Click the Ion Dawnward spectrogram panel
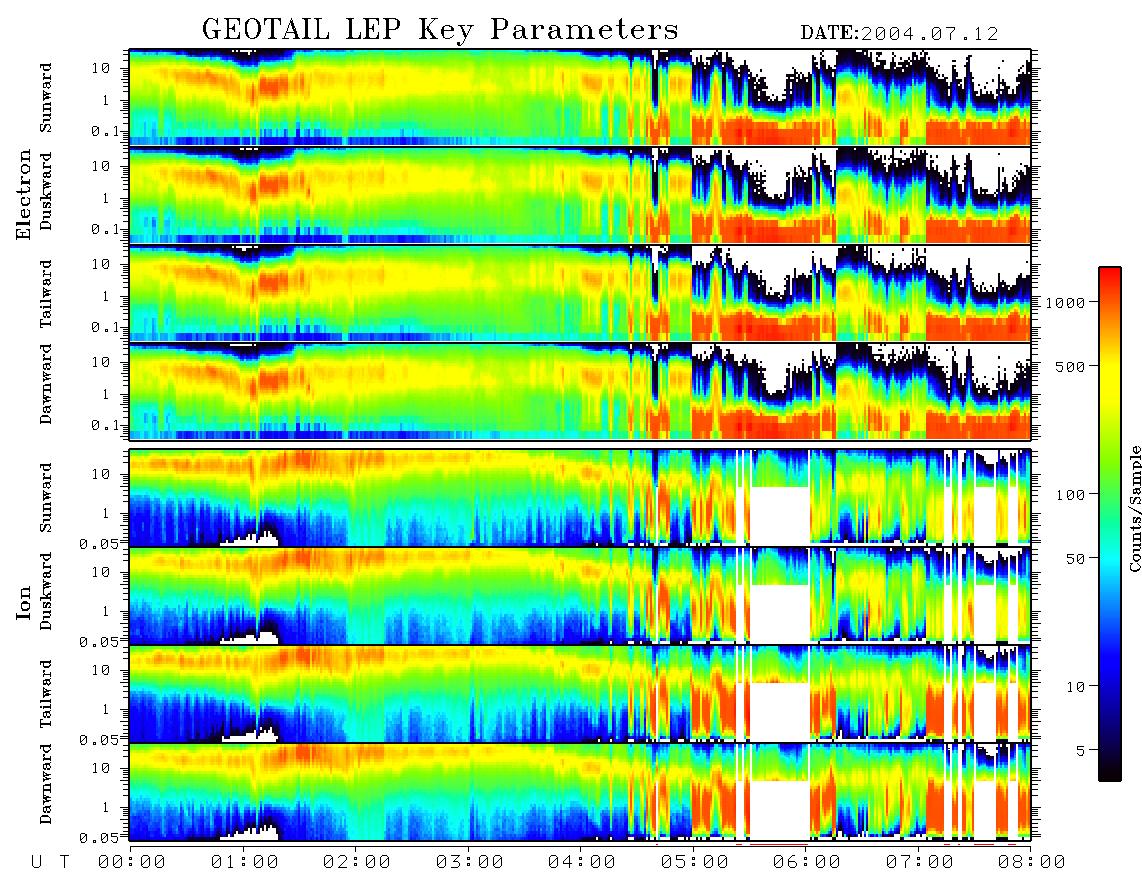The height and width of the screenshot is (880, 1142). 580,792
